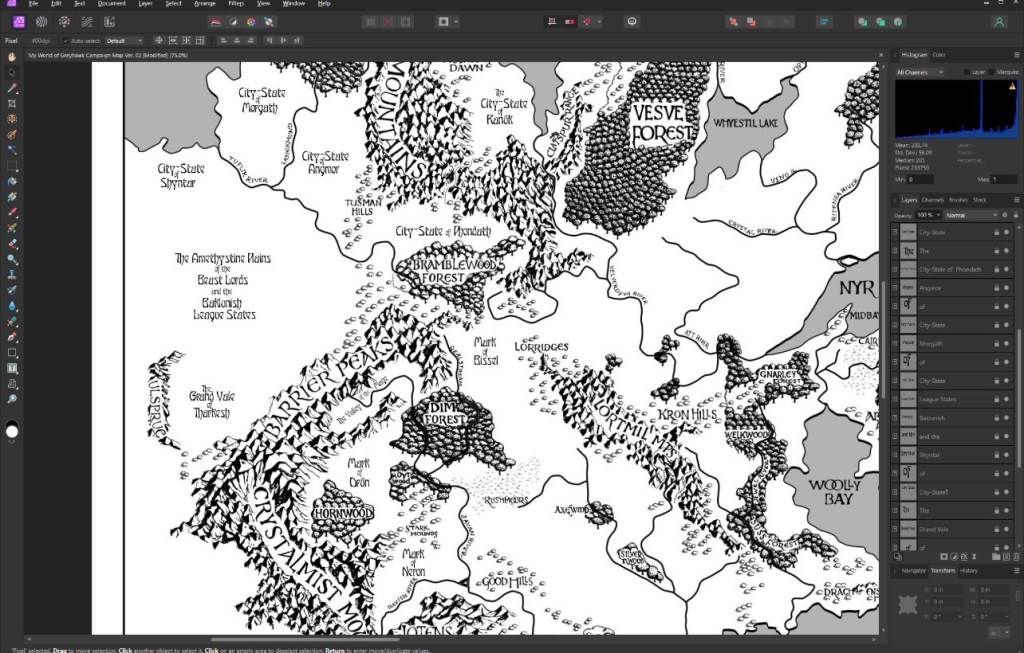Select the Move tool arrow
This screenshot has height=653, width=1024.
click(12, 72)
